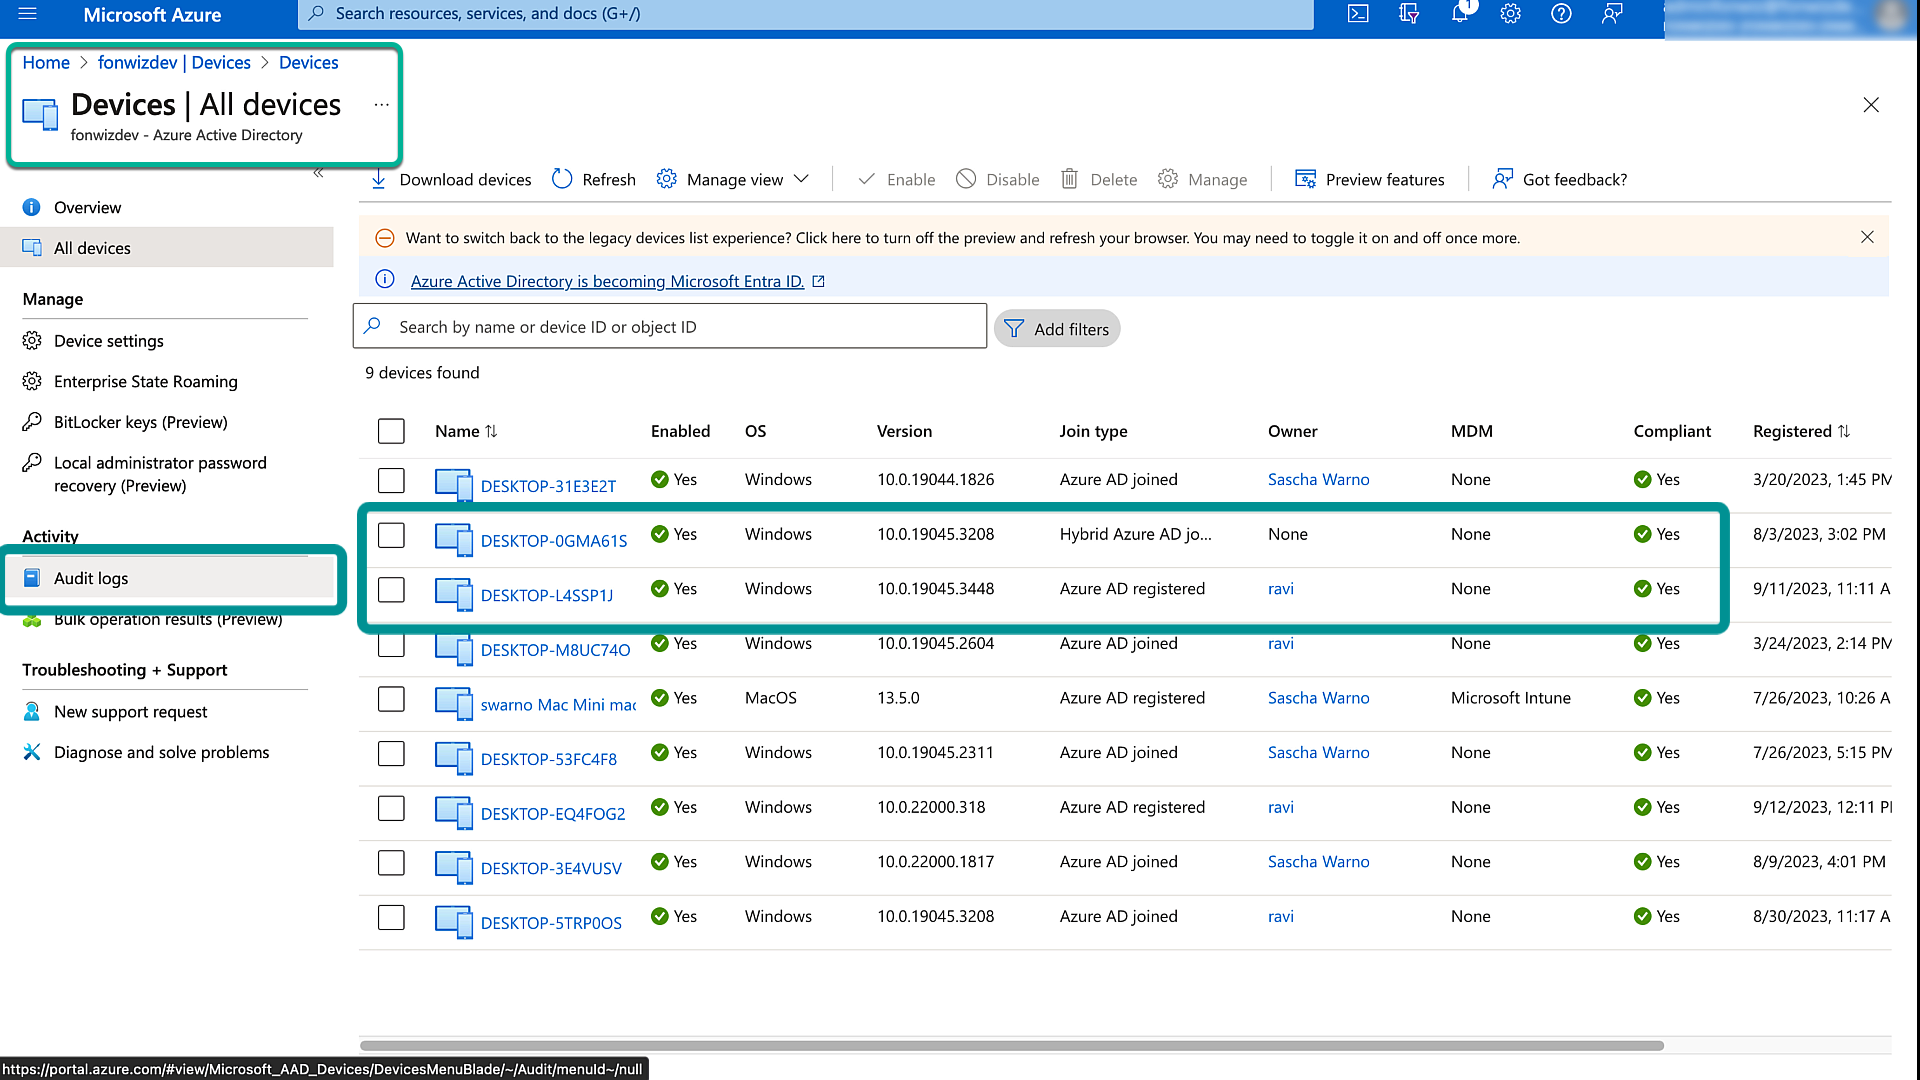
Task: Click the Delete toolbar button
Action: pos(1099,180)
